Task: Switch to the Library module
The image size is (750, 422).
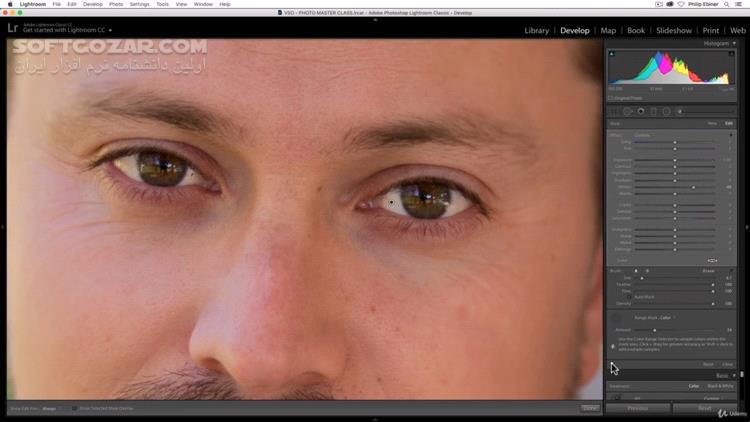Action: coord(536,30)
